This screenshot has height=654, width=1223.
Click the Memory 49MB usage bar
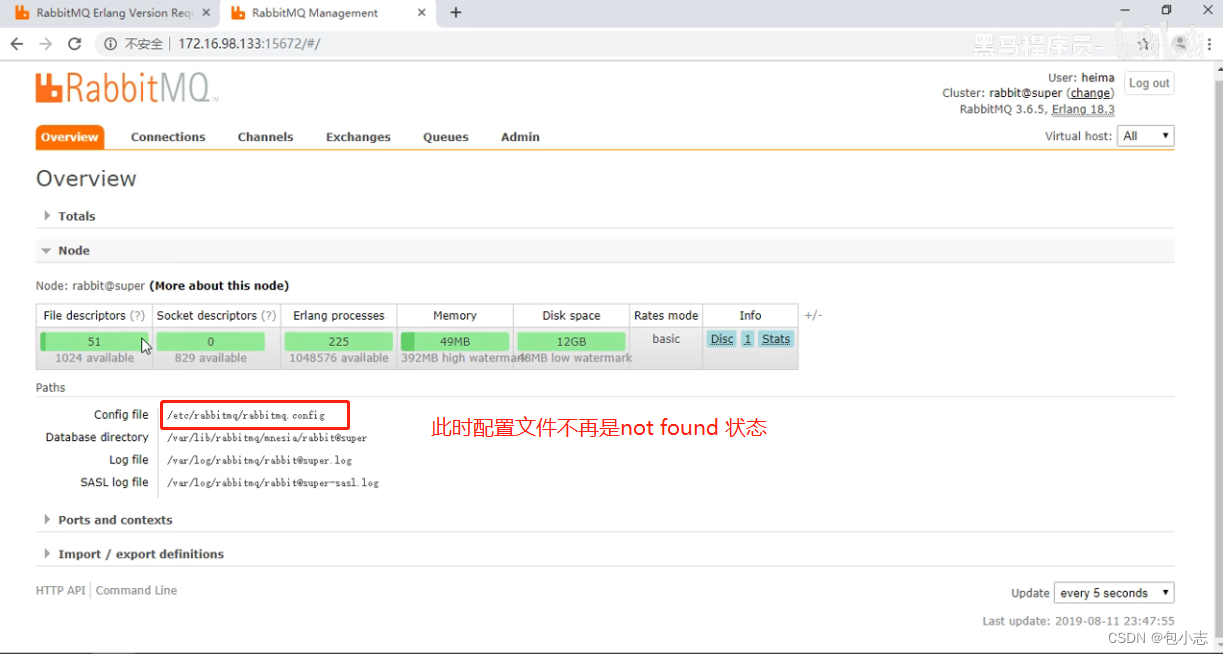point(455,342)
